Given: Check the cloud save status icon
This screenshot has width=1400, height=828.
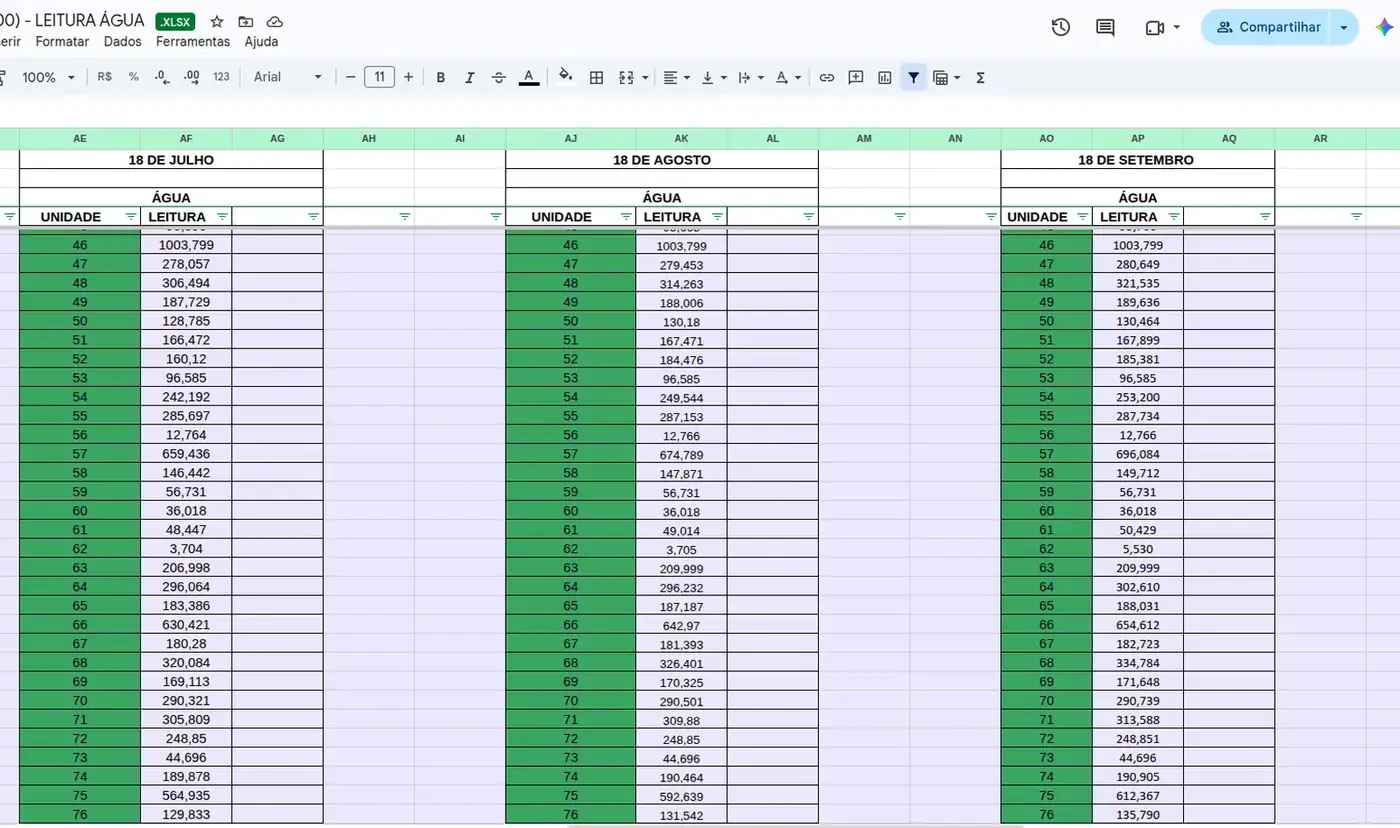Looking at the screenshot, I should [275, 22].
